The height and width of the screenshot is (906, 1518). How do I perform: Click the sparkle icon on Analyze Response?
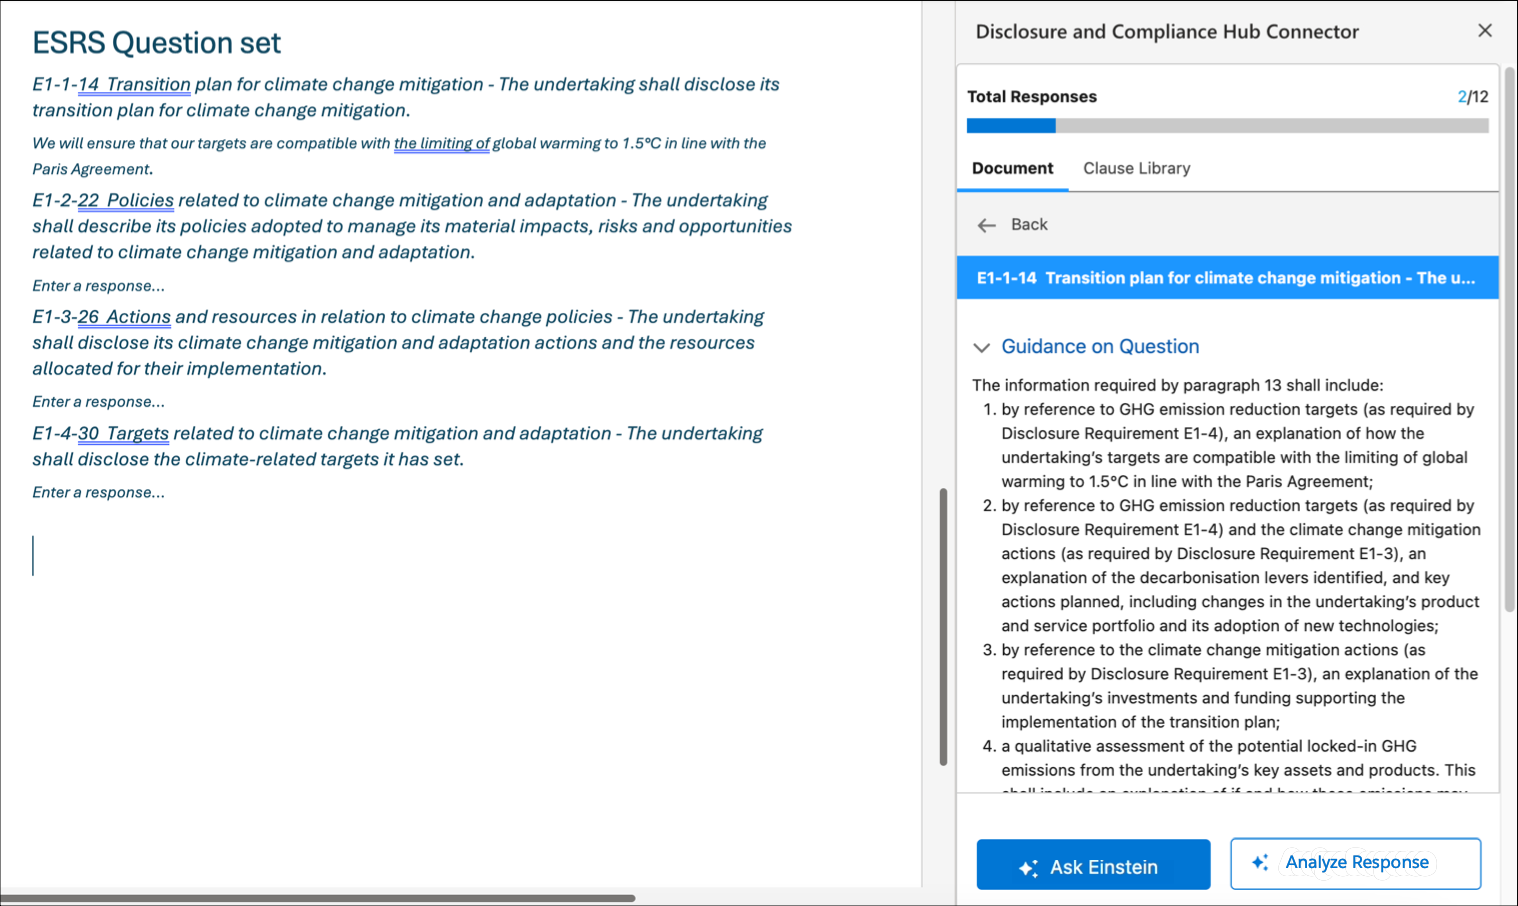(x=1260, y=862)
